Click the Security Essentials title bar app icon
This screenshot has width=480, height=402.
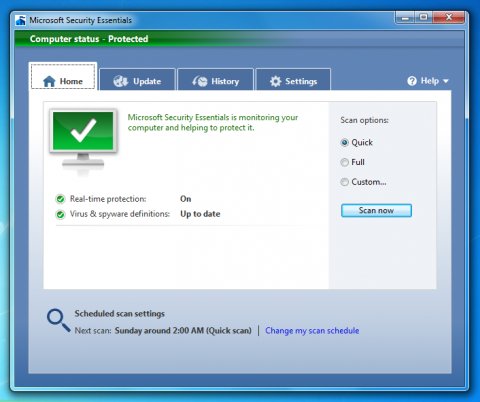click(21, 20)
